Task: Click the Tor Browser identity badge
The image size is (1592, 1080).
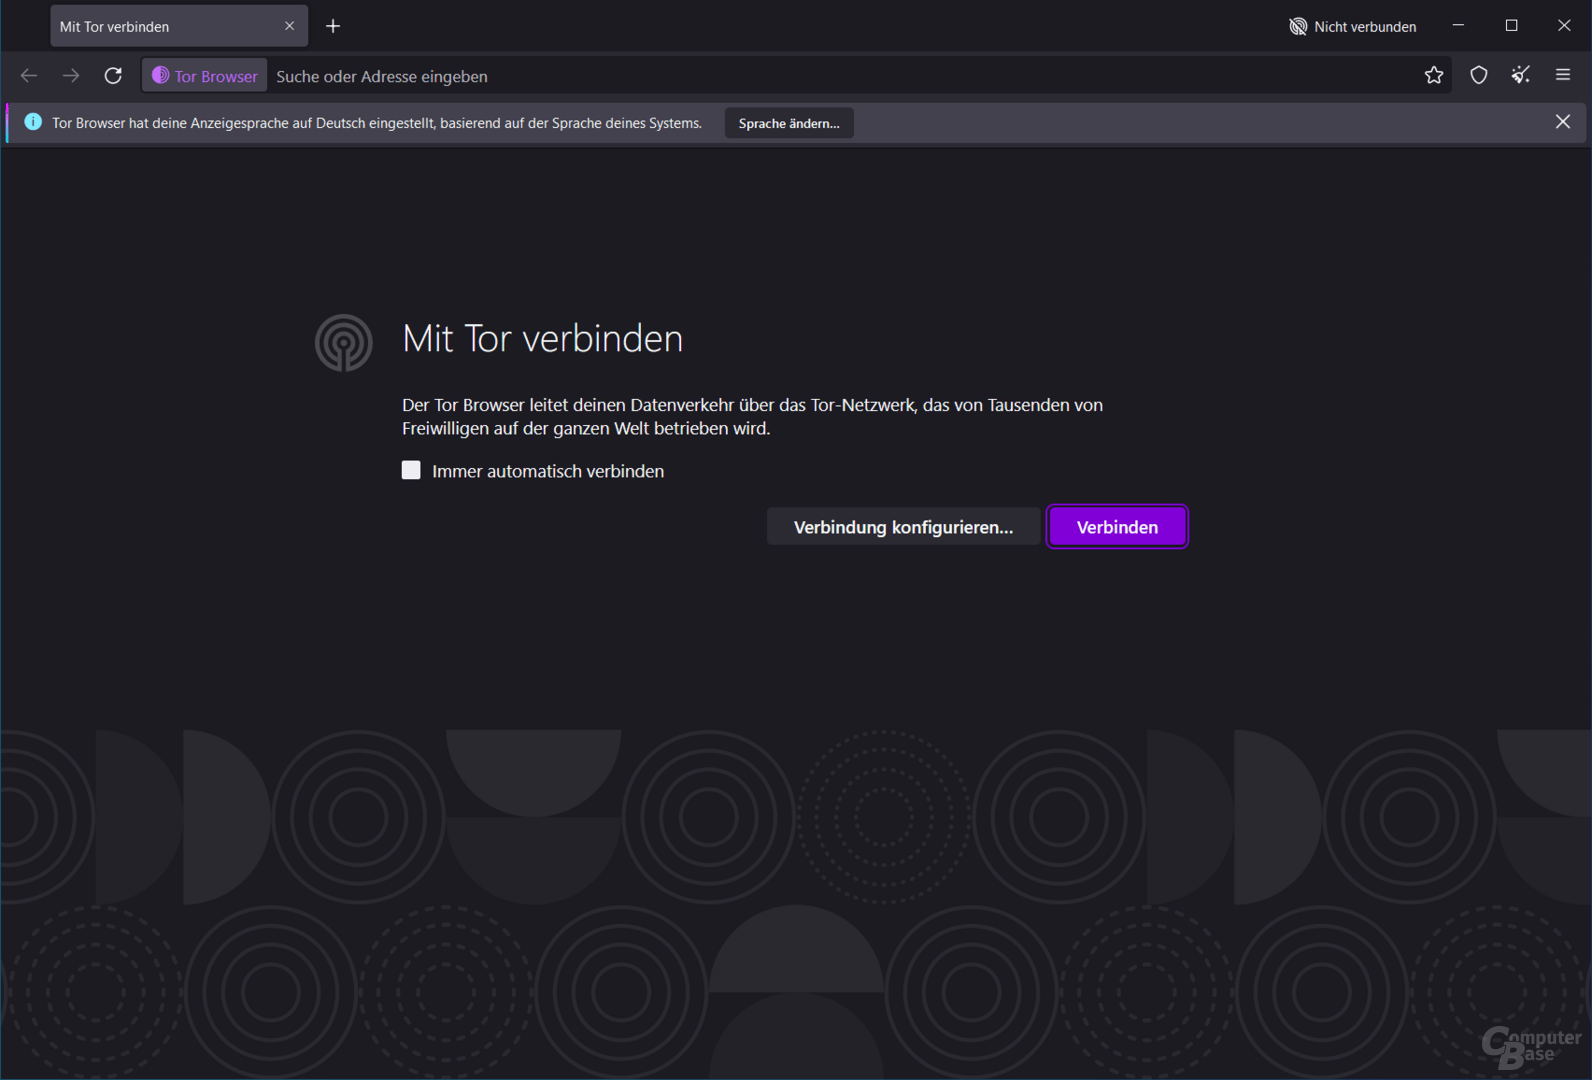Action: click(205, 76)
